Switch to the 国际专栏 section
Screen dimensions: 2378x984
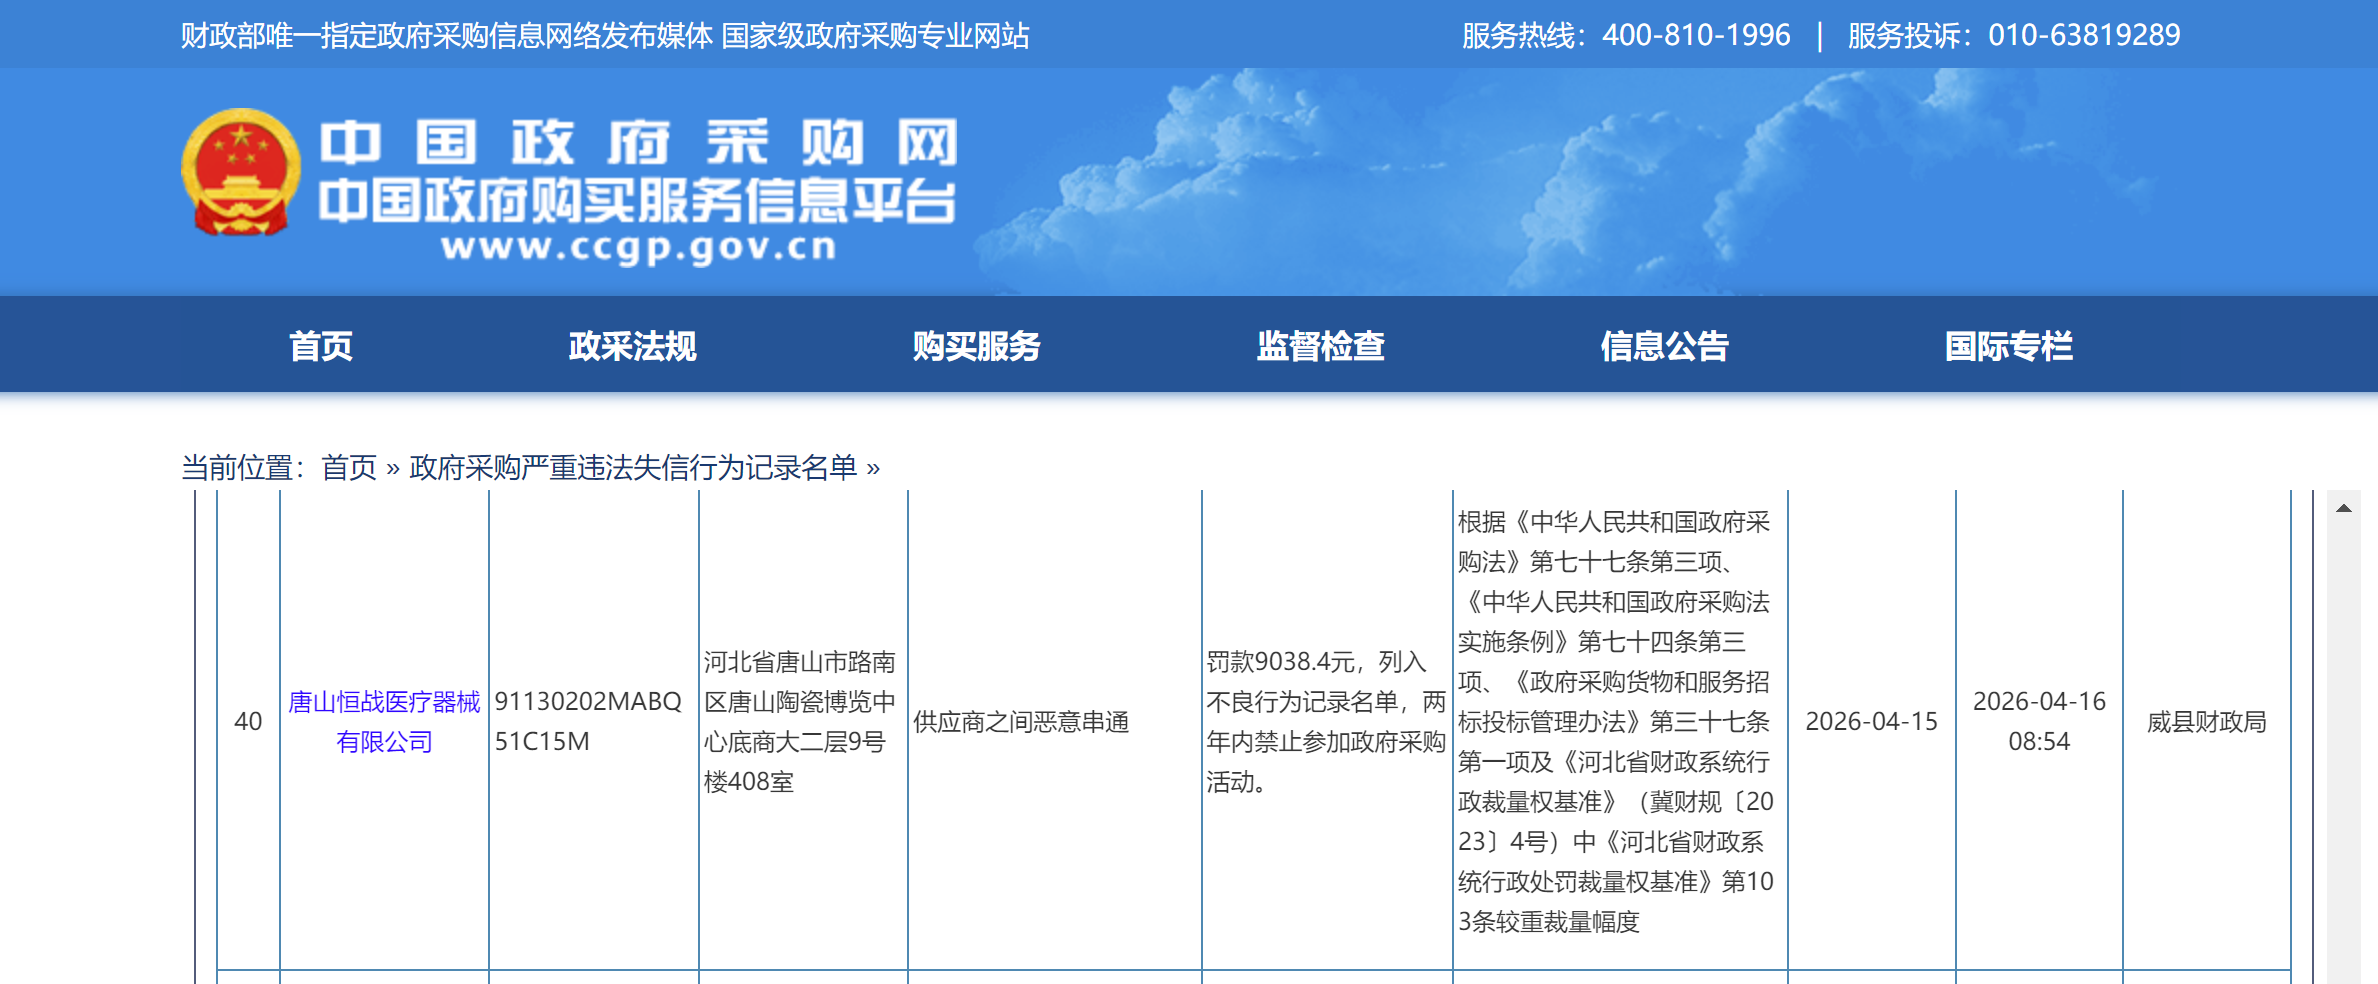2008,346
